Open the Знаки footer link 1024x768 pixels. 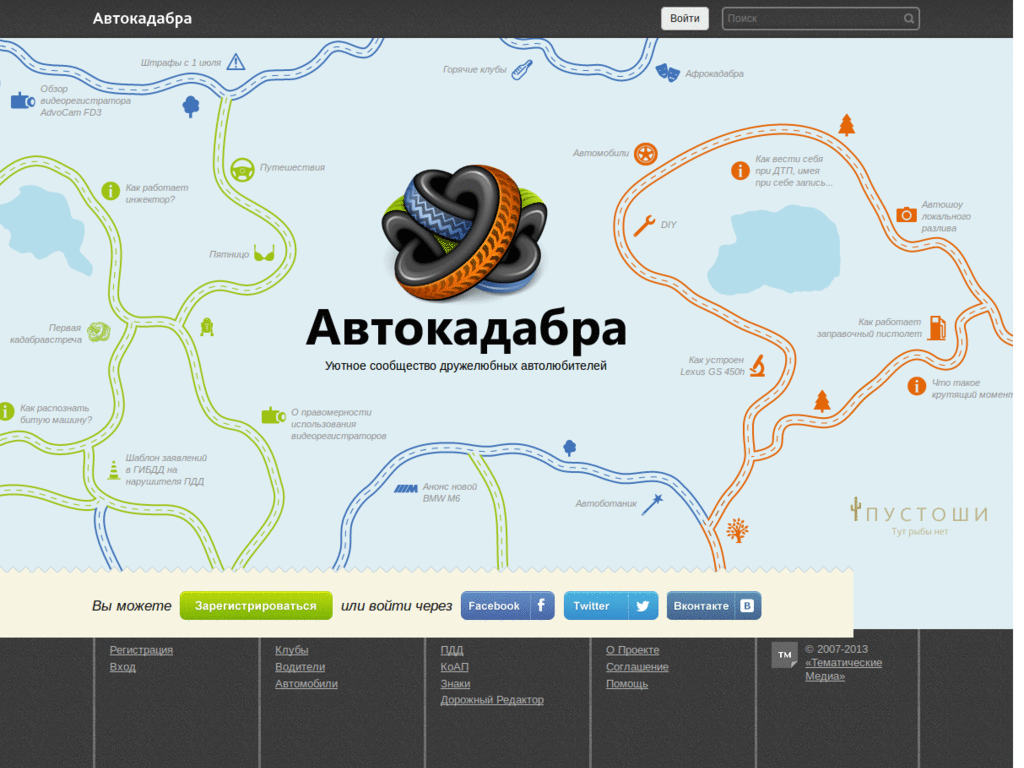click(x=455, y=684)
